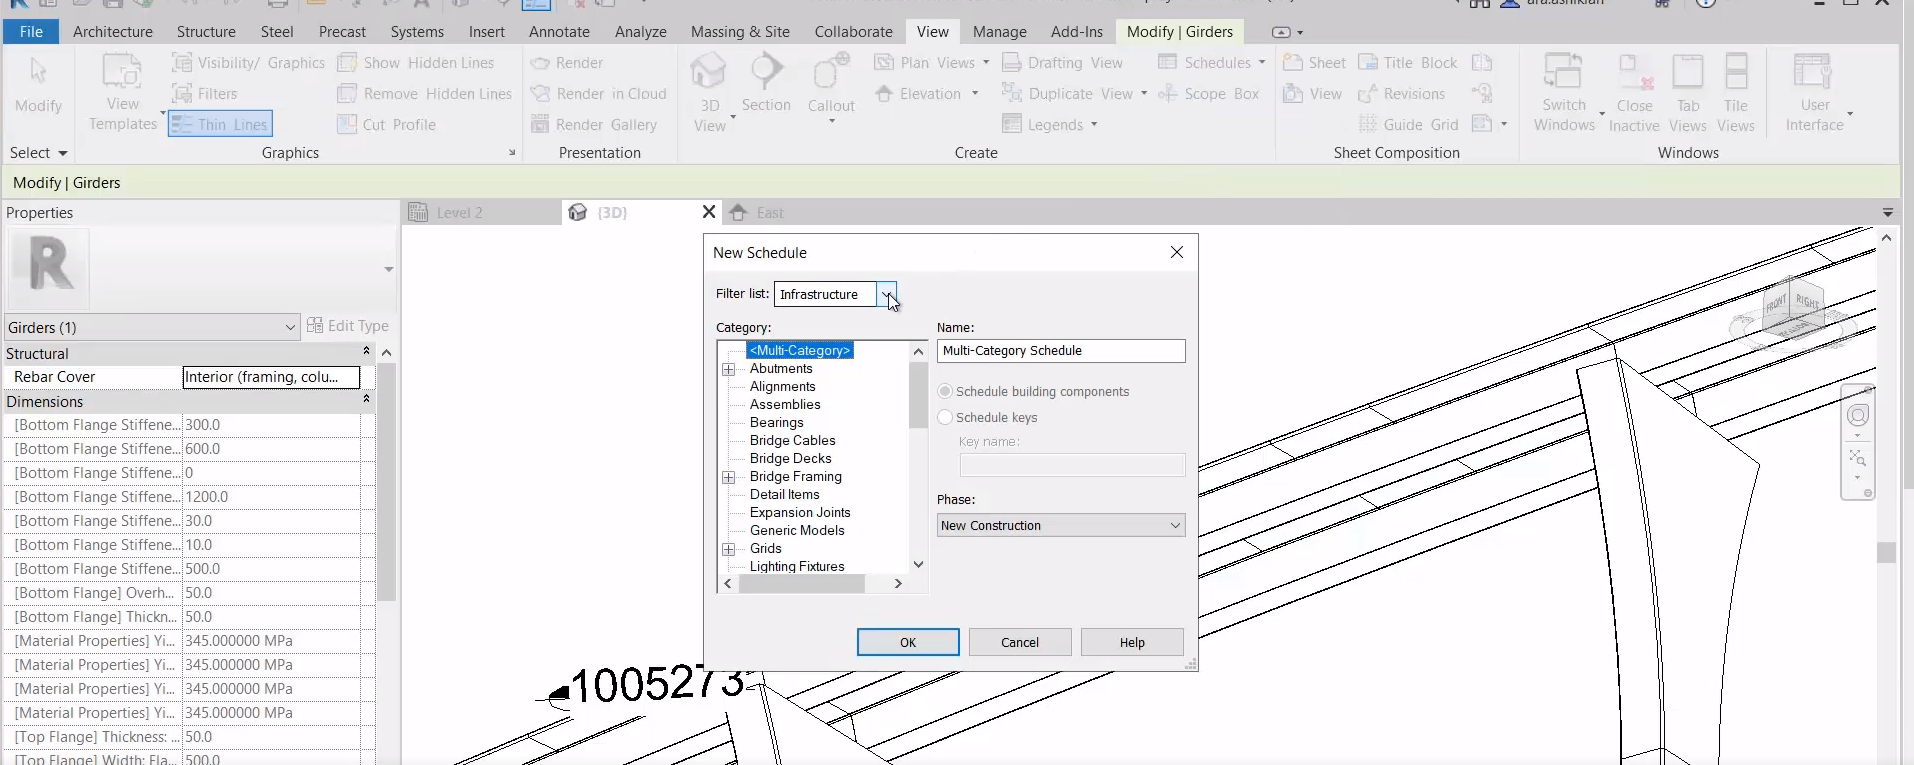This screenshot has width=1914, height=765.
Task: Arrange windows as Tile Views
Action: coord(1736,93)
